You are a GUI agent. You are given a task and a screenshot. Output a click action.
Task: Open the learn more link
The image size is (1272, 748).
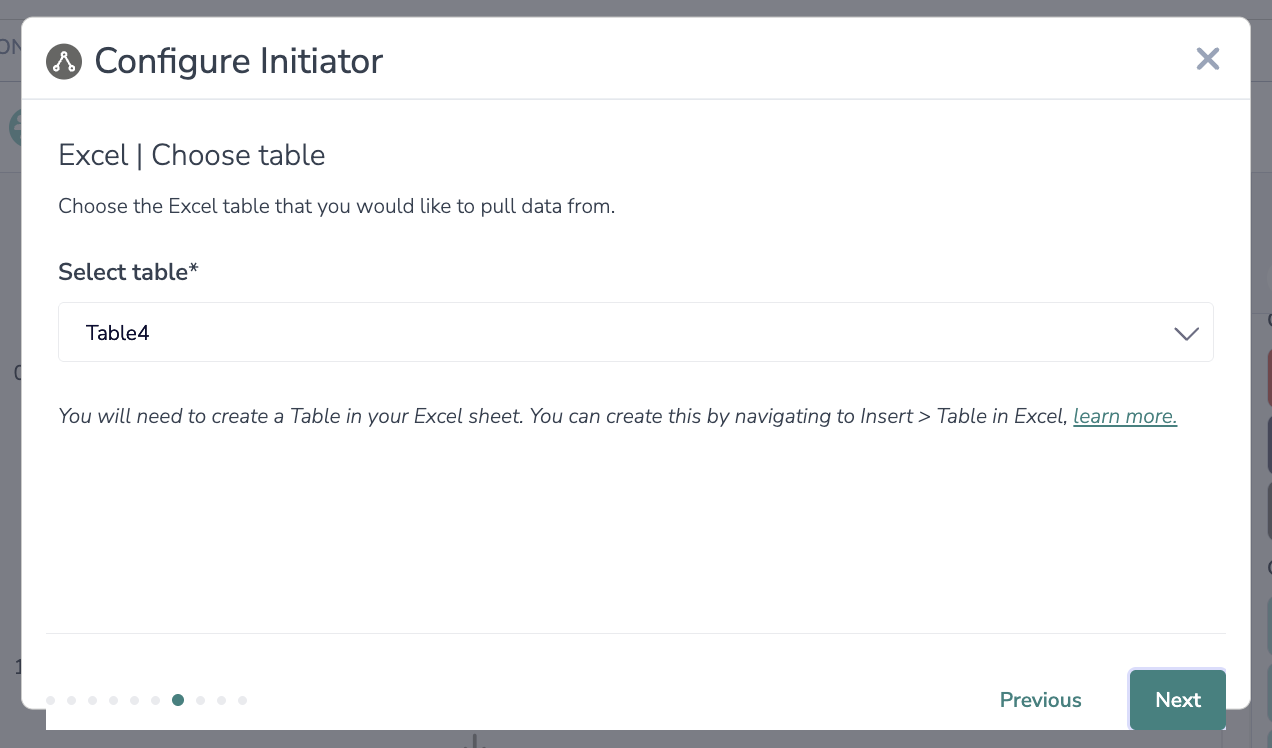(x=1125, y=416)
